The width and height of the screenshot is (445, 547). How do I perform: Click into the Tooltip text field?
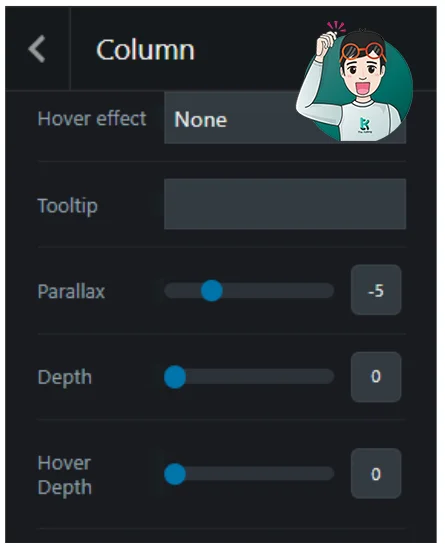click(x=285, y=204)
